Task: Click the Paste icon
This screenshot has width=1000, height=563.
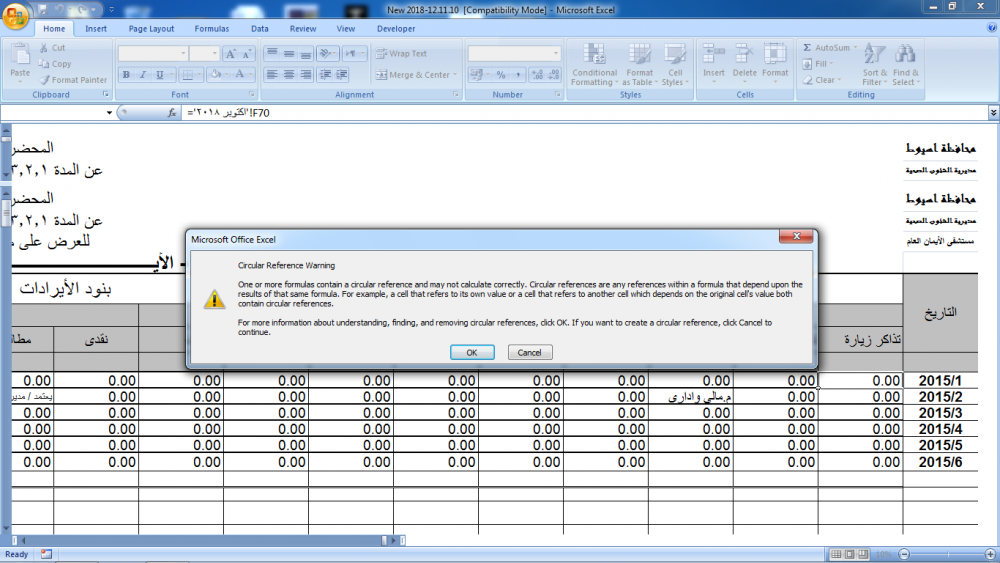Action: pyautogui.click(x=20, y=56)
